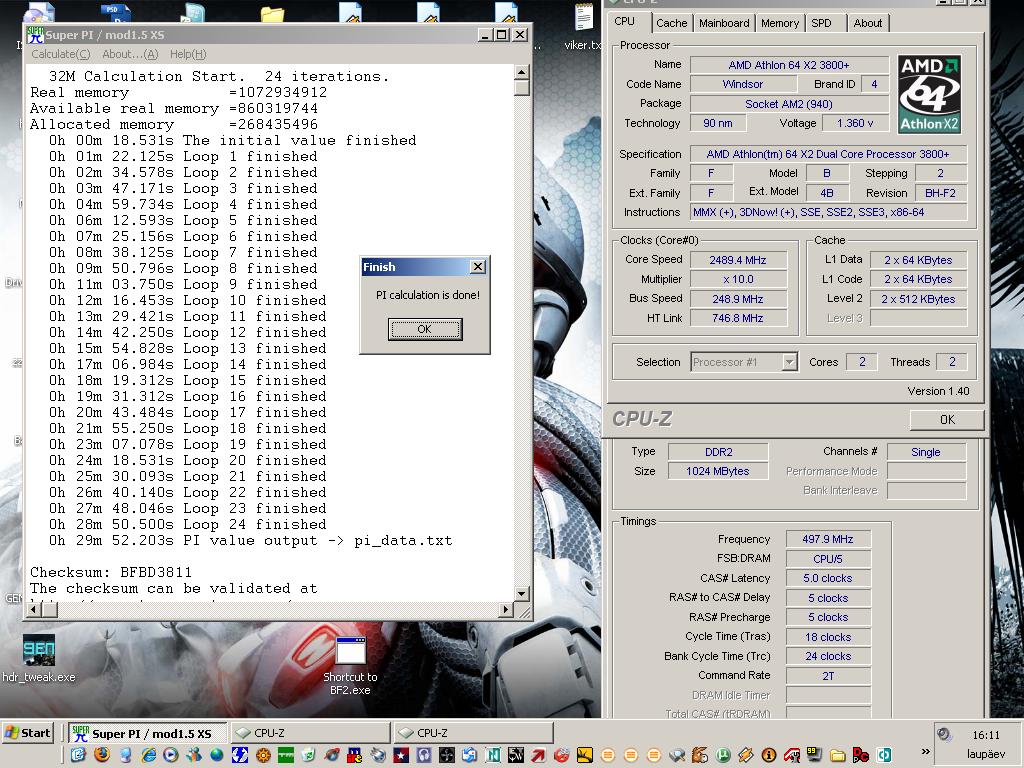Switch to the Cache tab in CPU-Z

point(671,23)
